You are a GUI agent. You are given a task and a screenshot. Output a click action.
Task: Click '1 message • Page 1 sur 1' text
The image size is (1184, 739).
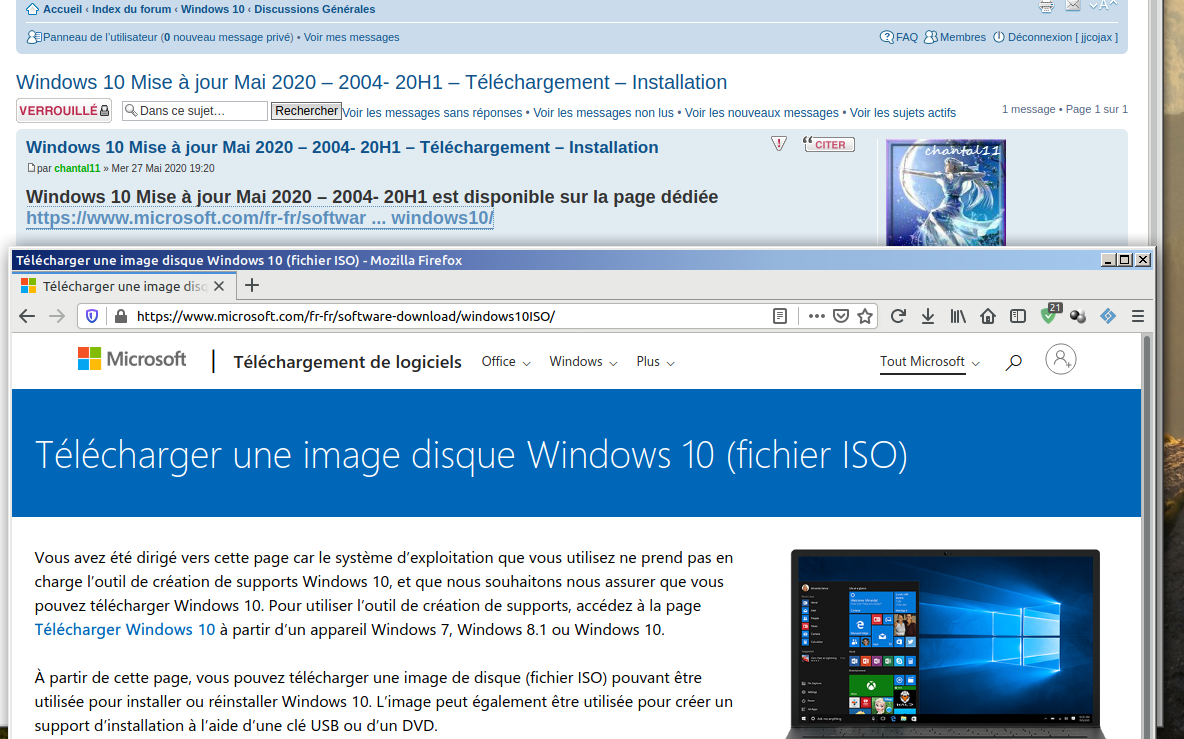click(1065, 109)
